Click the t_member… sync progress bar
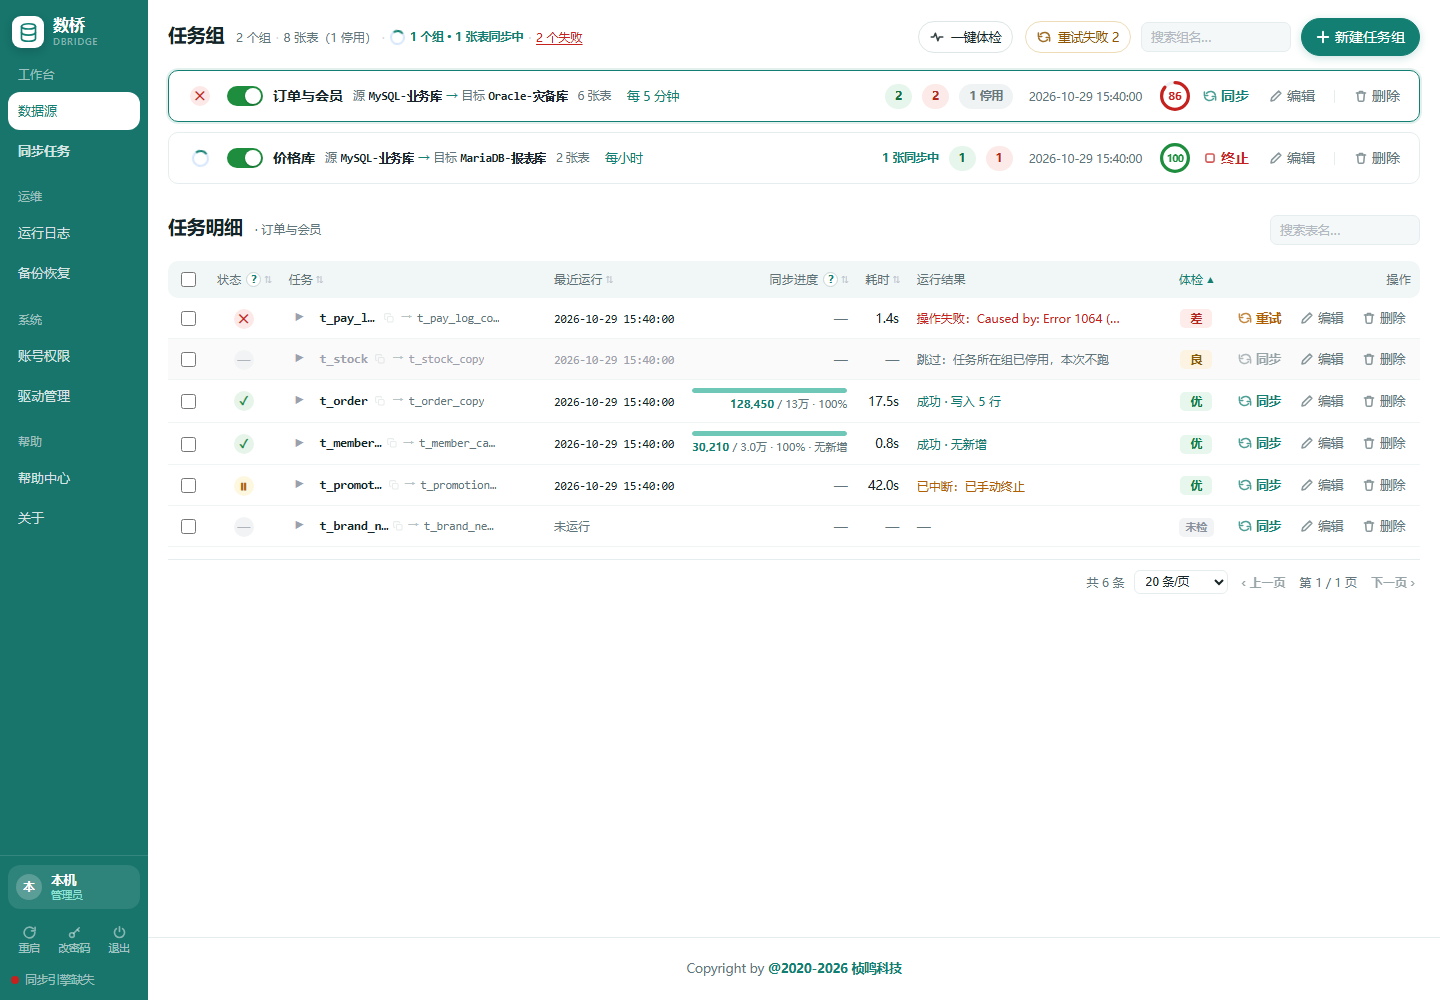 coord(769,433)
